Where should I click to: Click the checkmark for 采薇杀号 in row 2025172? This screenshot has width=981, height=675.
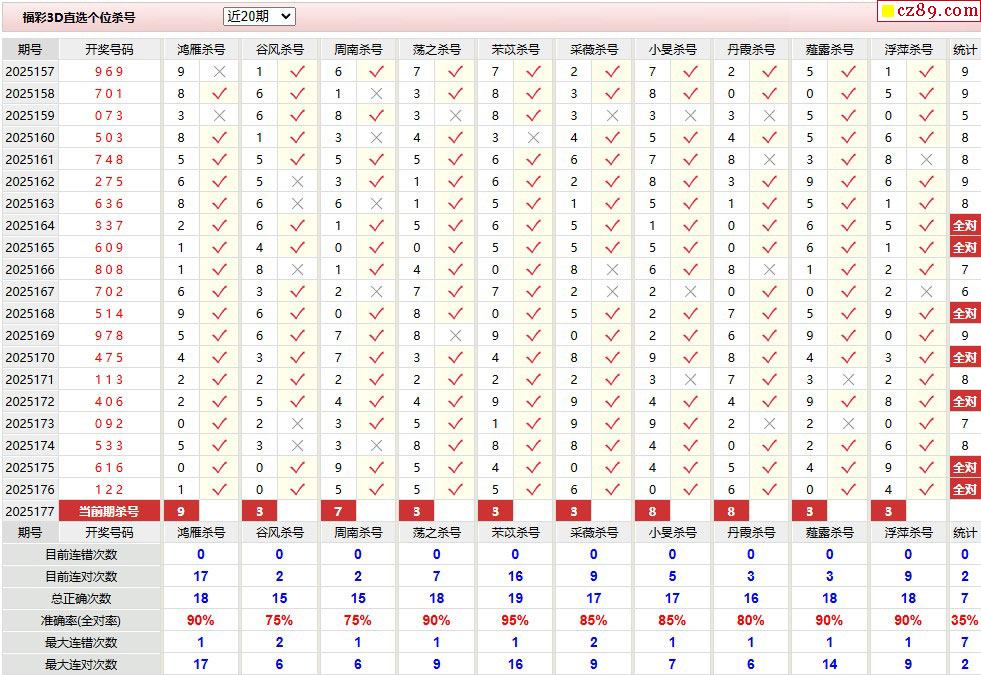(x=612, y=402)
